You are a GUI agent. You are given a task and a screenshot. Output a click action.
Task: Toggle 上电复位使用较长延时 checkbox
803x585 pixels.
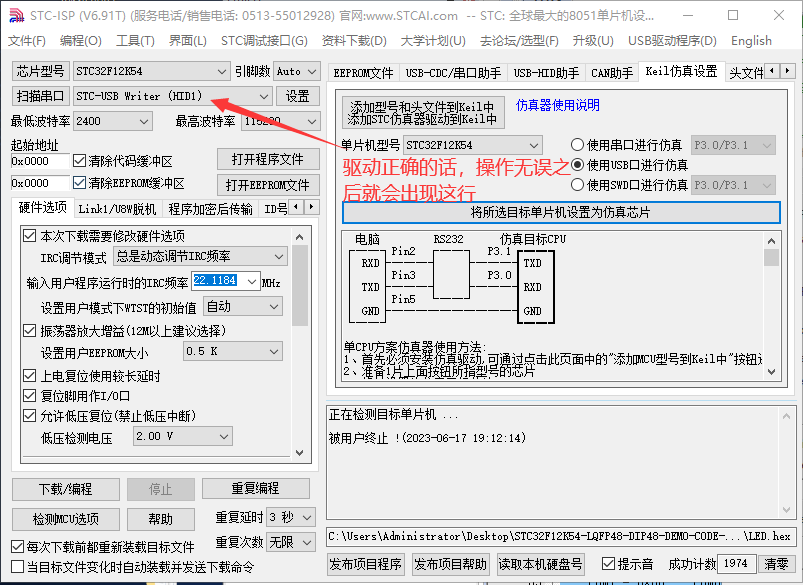[x=30, y=376]
